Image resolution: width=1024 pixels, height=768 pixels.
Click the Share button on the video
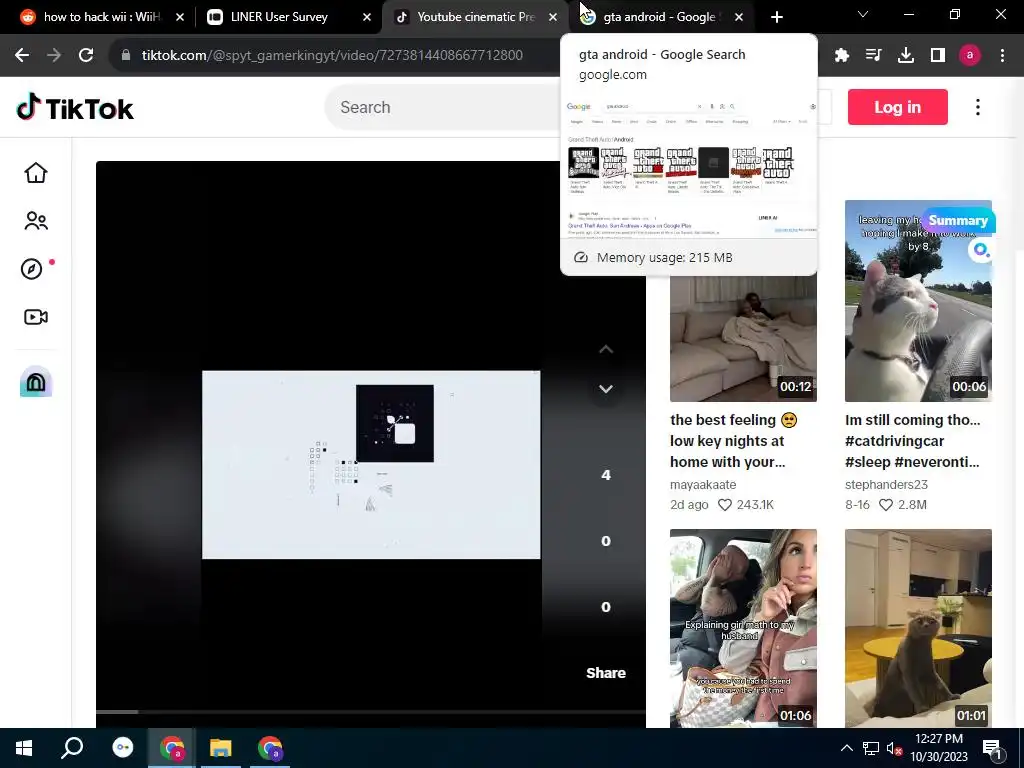605,673
